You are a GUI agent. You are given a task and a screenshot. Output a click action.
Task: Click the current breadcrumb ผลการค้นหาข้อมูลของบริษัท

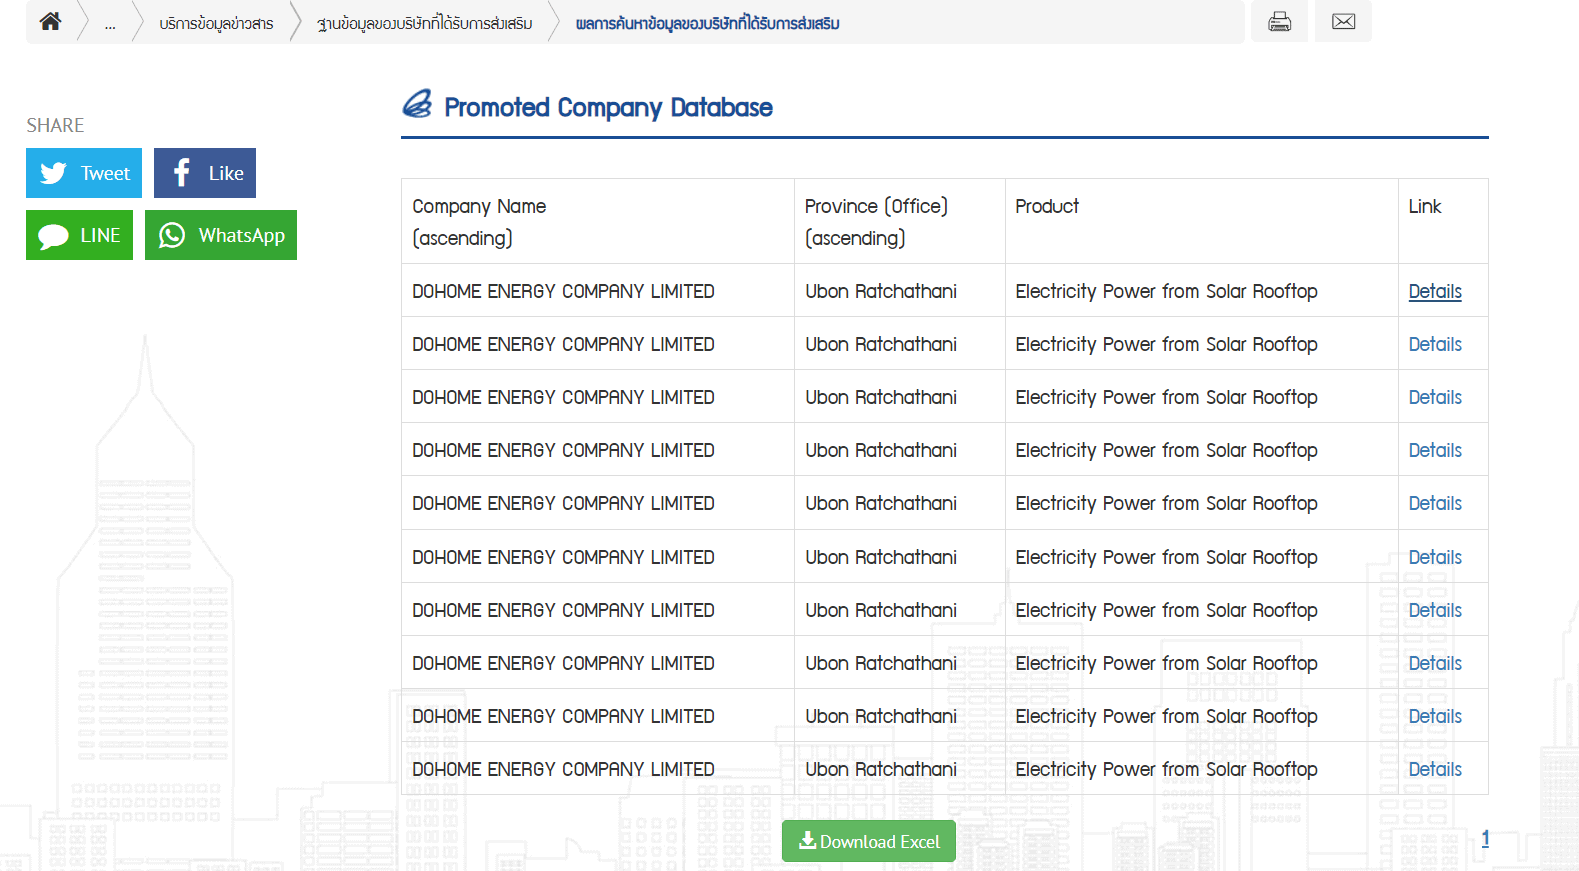click(x=707, y=24)
